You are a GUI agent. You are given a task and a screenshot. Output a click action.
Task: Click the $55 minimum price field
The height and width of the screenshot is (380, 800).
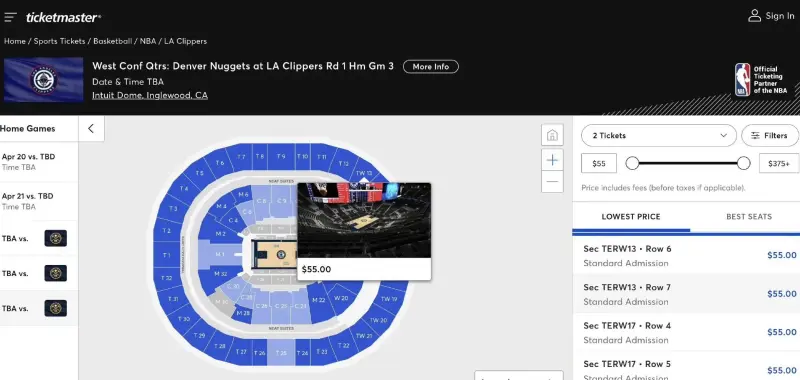(x=598, y=164)
